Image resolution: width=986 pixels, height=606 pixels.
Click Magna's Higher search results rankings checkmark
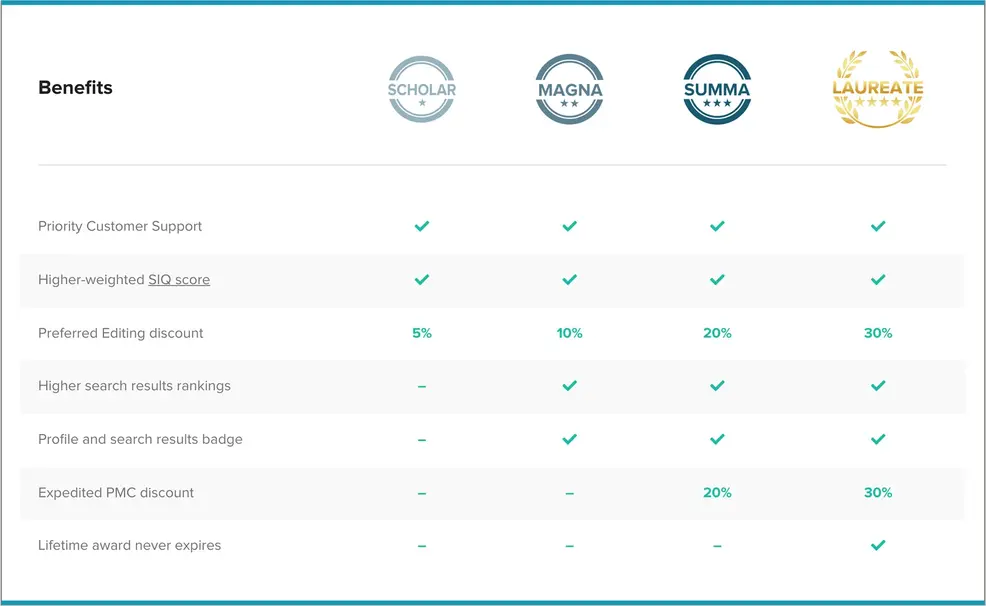coord(569,386)
